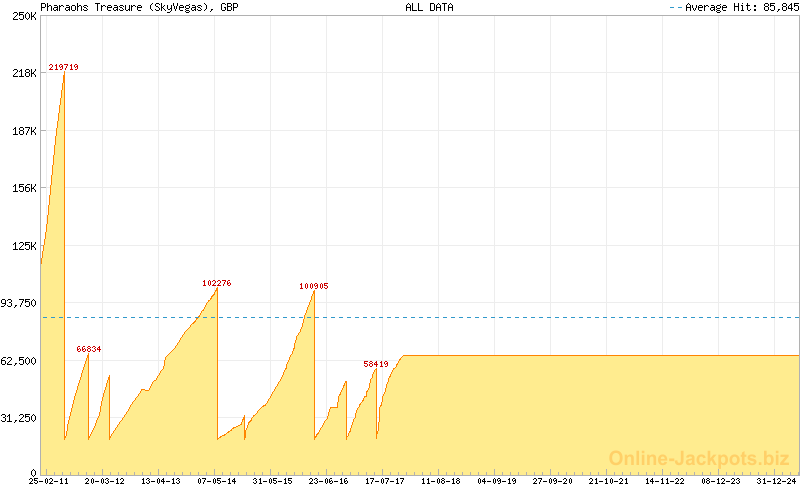Select the 07-05-14 date marker
Screen dimensions: 800x490
216,481
